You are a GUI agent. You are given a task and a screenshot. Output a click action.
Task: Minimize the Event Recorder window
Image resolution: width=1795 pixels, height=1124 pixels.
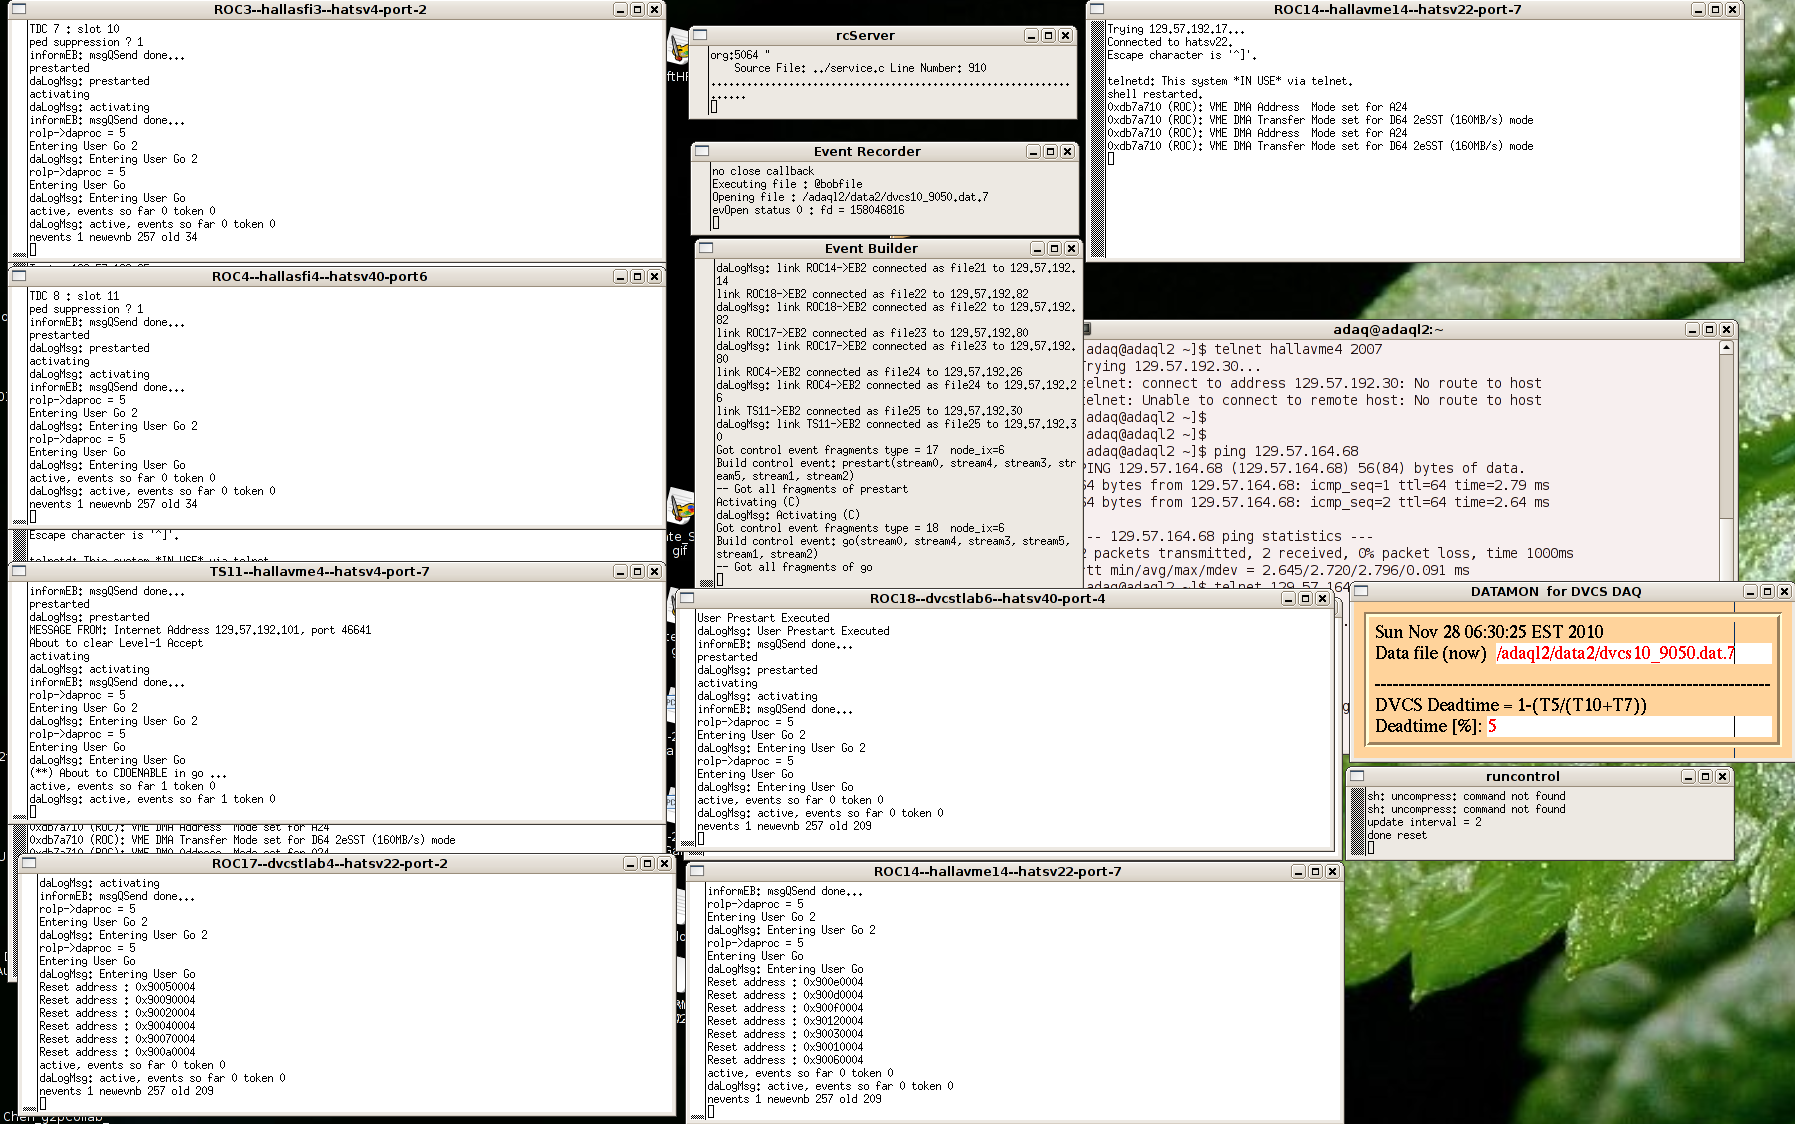(x=1033, y=151)
